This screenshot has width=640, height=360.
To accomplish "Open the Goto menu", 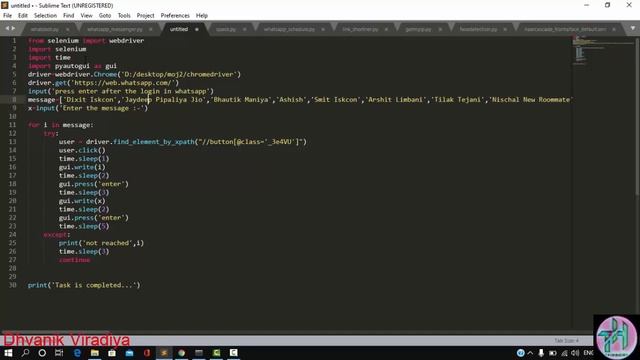I will (x=105, y=16).
